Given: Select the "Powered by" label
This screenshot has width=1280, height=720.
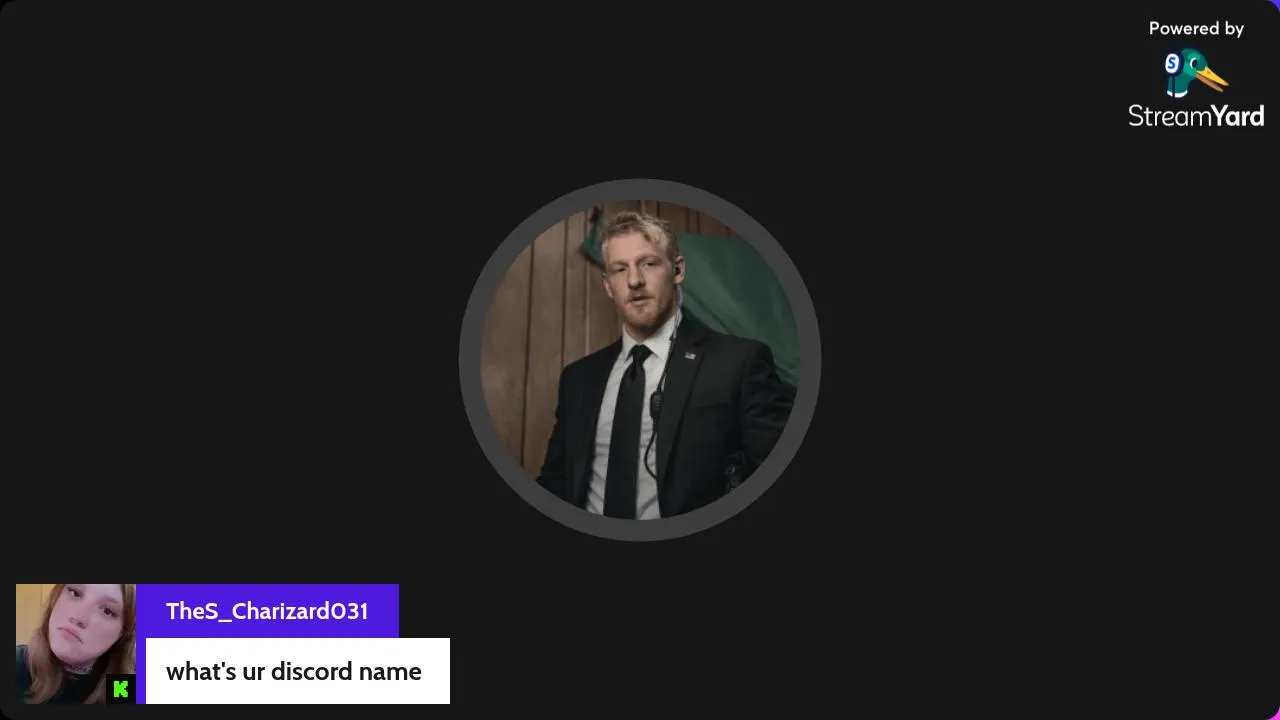Looking at the screenshot, I should [1196, 29].
